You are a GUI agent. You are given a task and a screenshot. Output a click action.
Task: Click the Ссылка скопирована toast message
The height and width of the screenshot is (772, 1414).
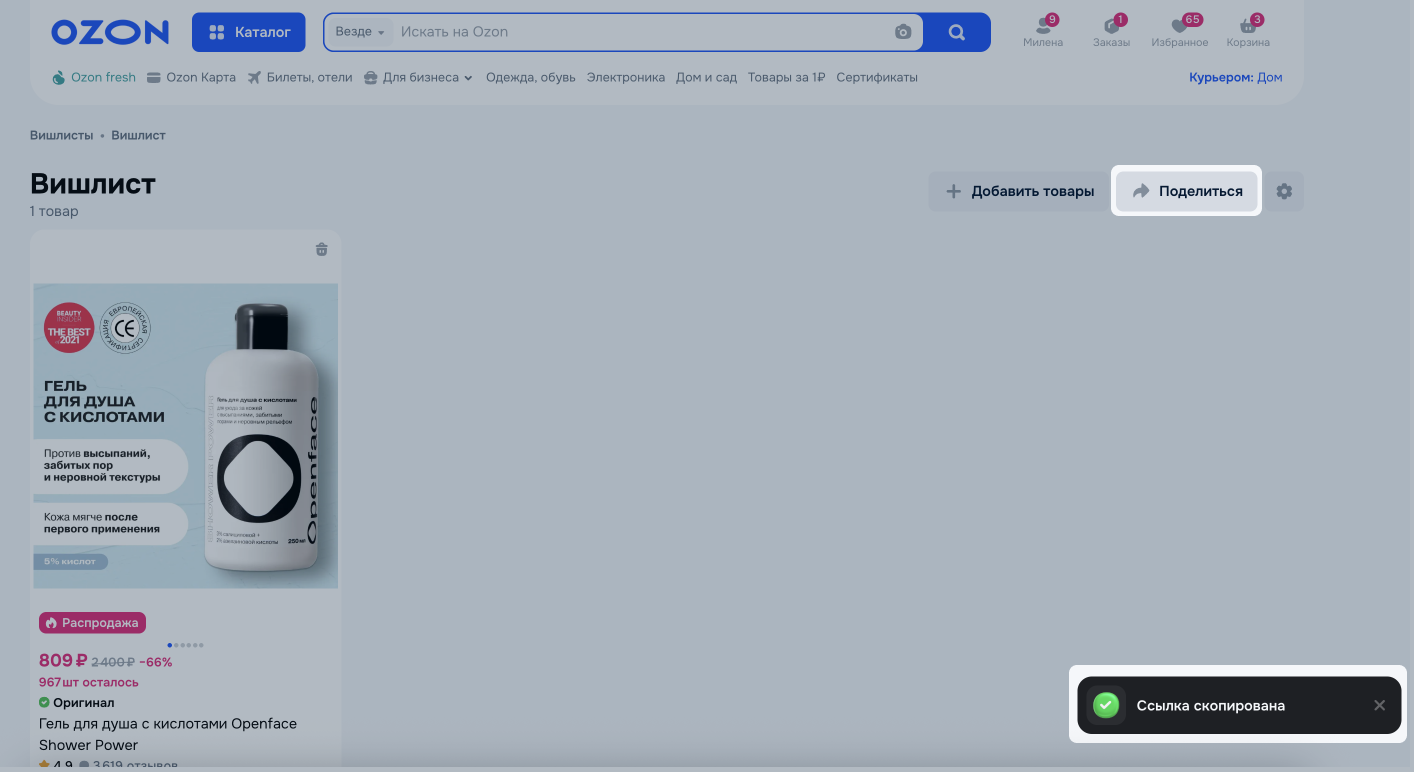[x=1211, y=705]
